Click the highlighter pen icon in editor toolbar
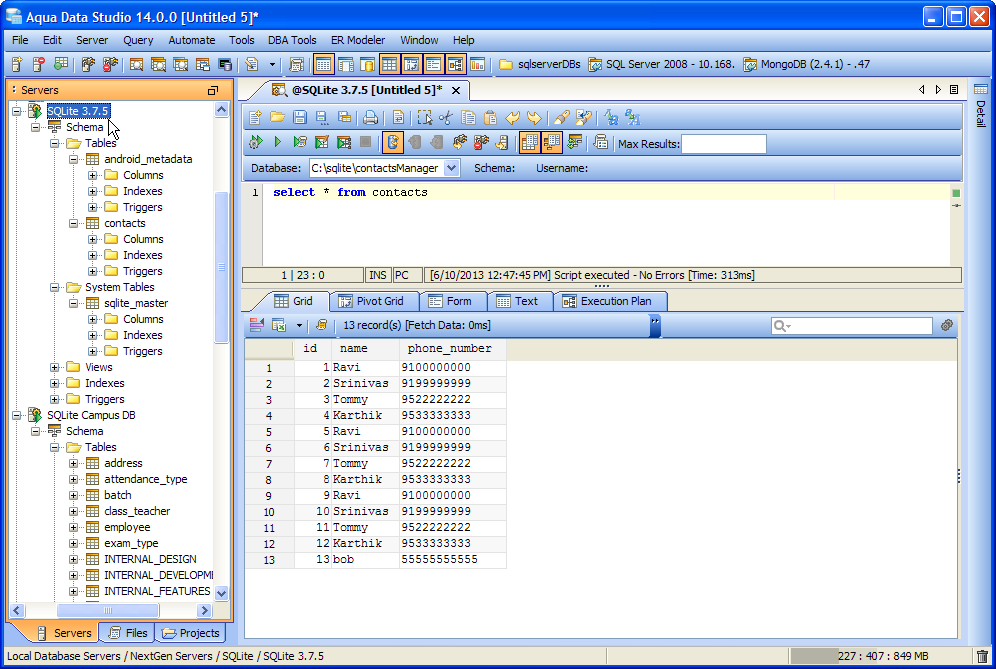The image size is (996, 669). tap(562, 118)
